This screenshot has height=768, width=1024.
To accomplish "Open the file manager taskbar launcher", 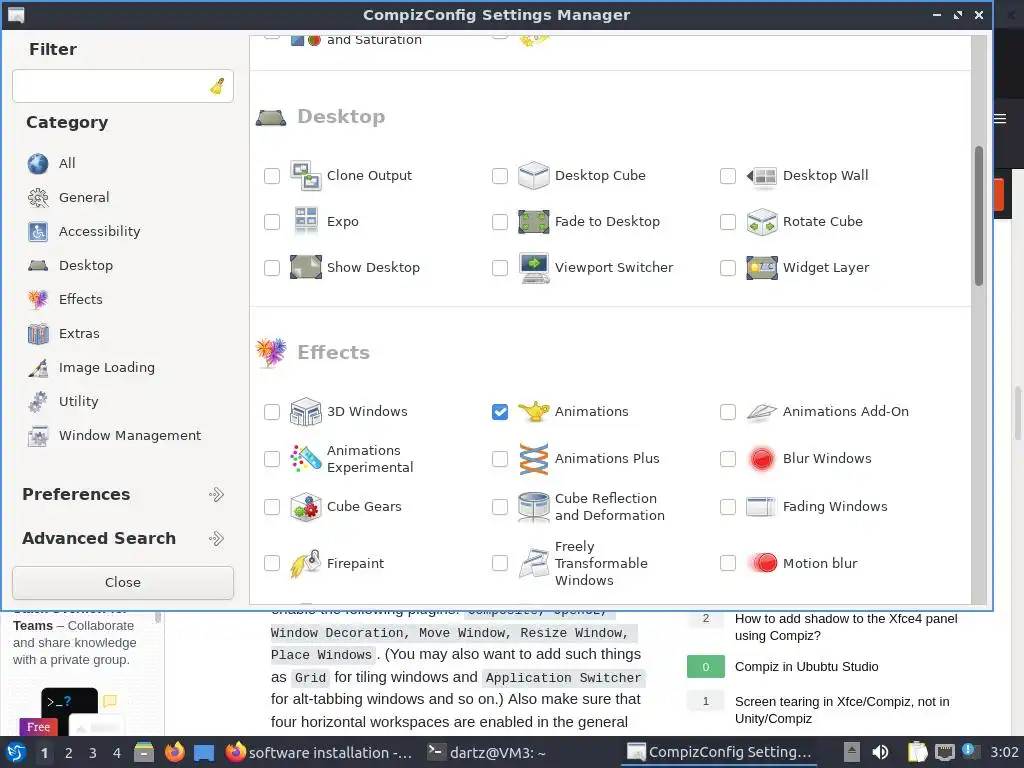I will pos(144,752).
